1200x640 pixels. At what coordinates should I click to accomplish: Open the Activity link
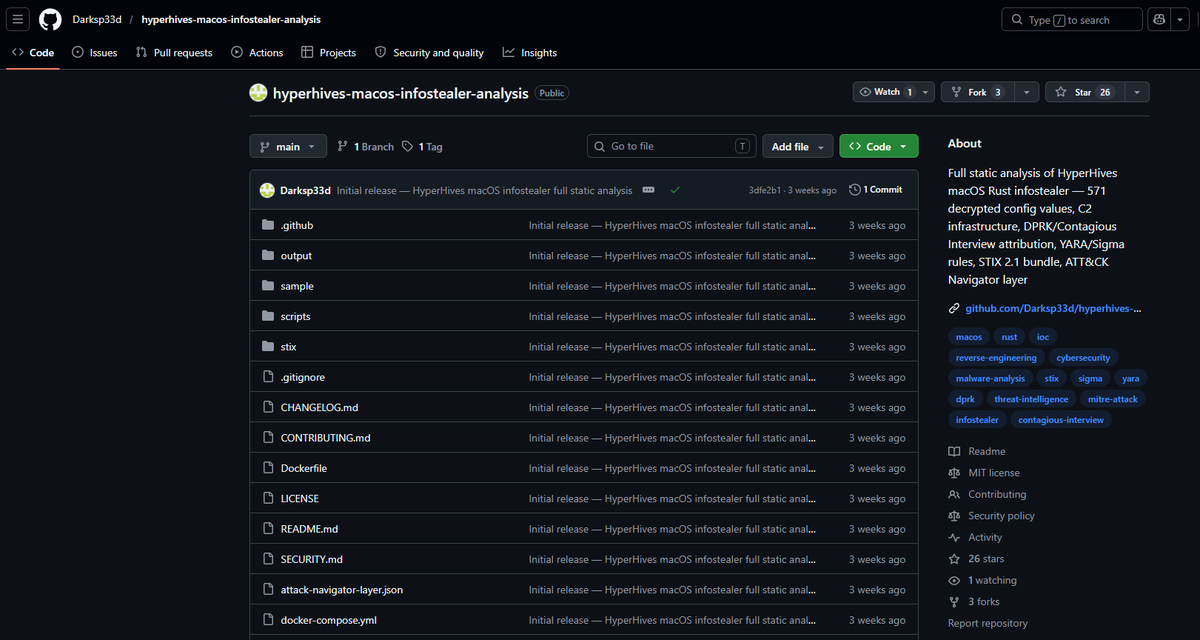(x=975, y=537)
